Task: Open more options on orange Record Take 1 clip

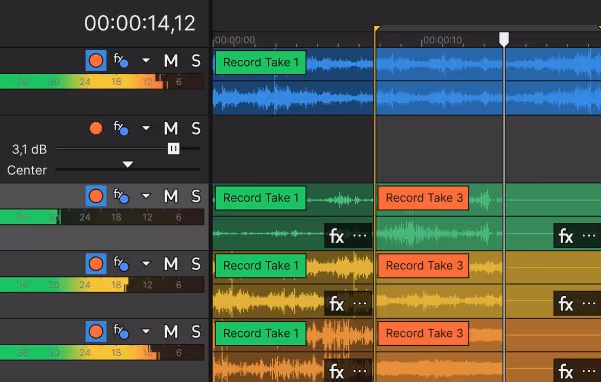Action: coord(360,371)
